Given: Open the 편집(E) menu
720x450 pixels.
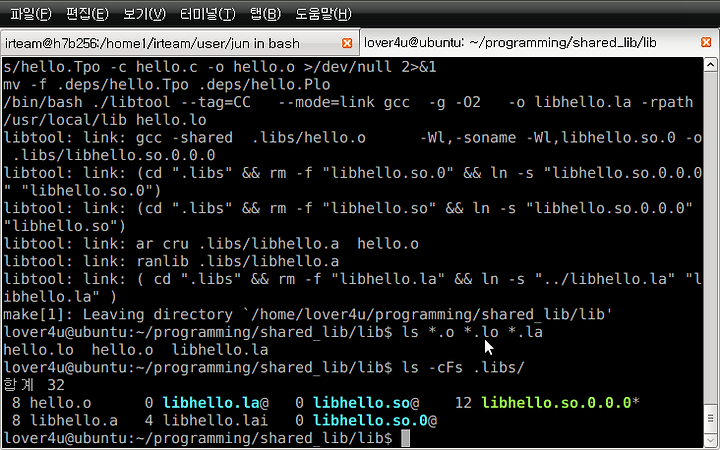Looking at the screenshot, I should (x=87, y=14).
